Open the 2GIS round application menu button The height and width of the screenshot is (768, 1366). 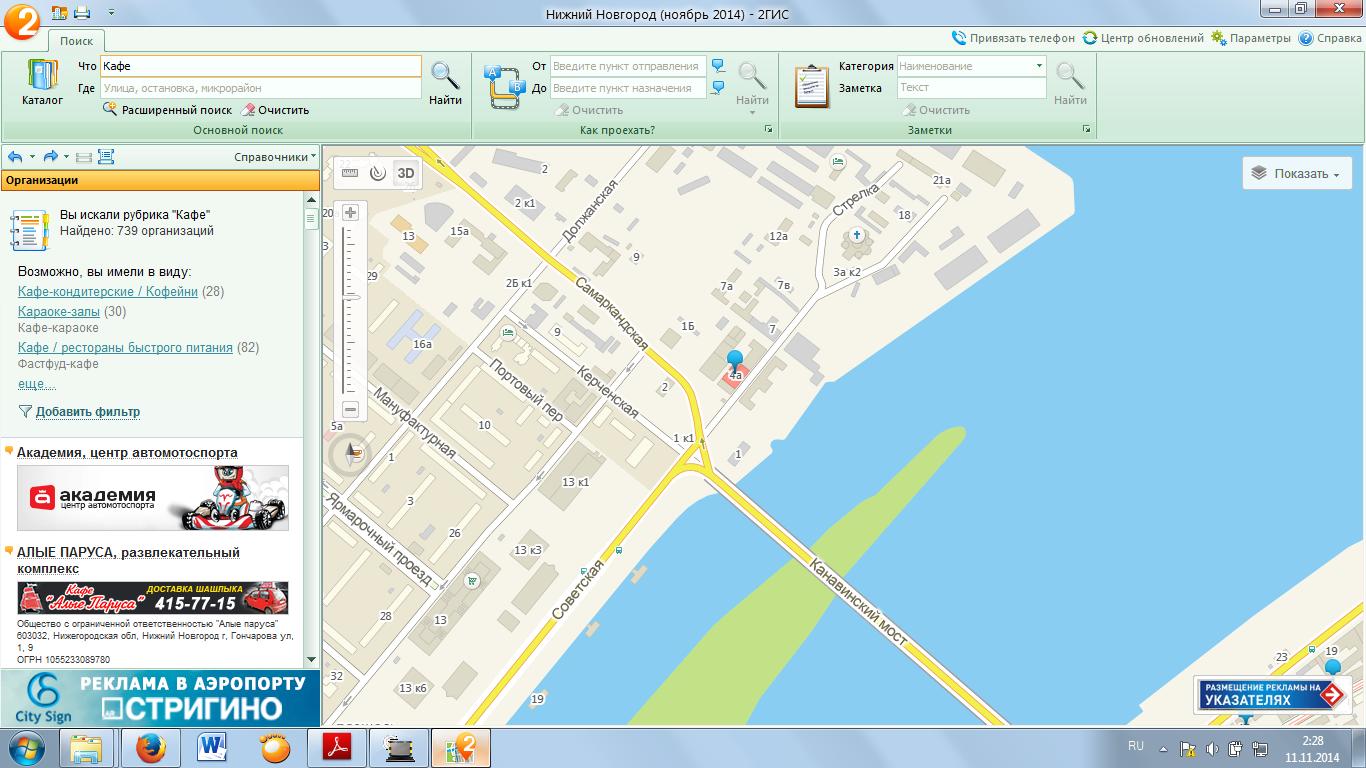(22, 20)
